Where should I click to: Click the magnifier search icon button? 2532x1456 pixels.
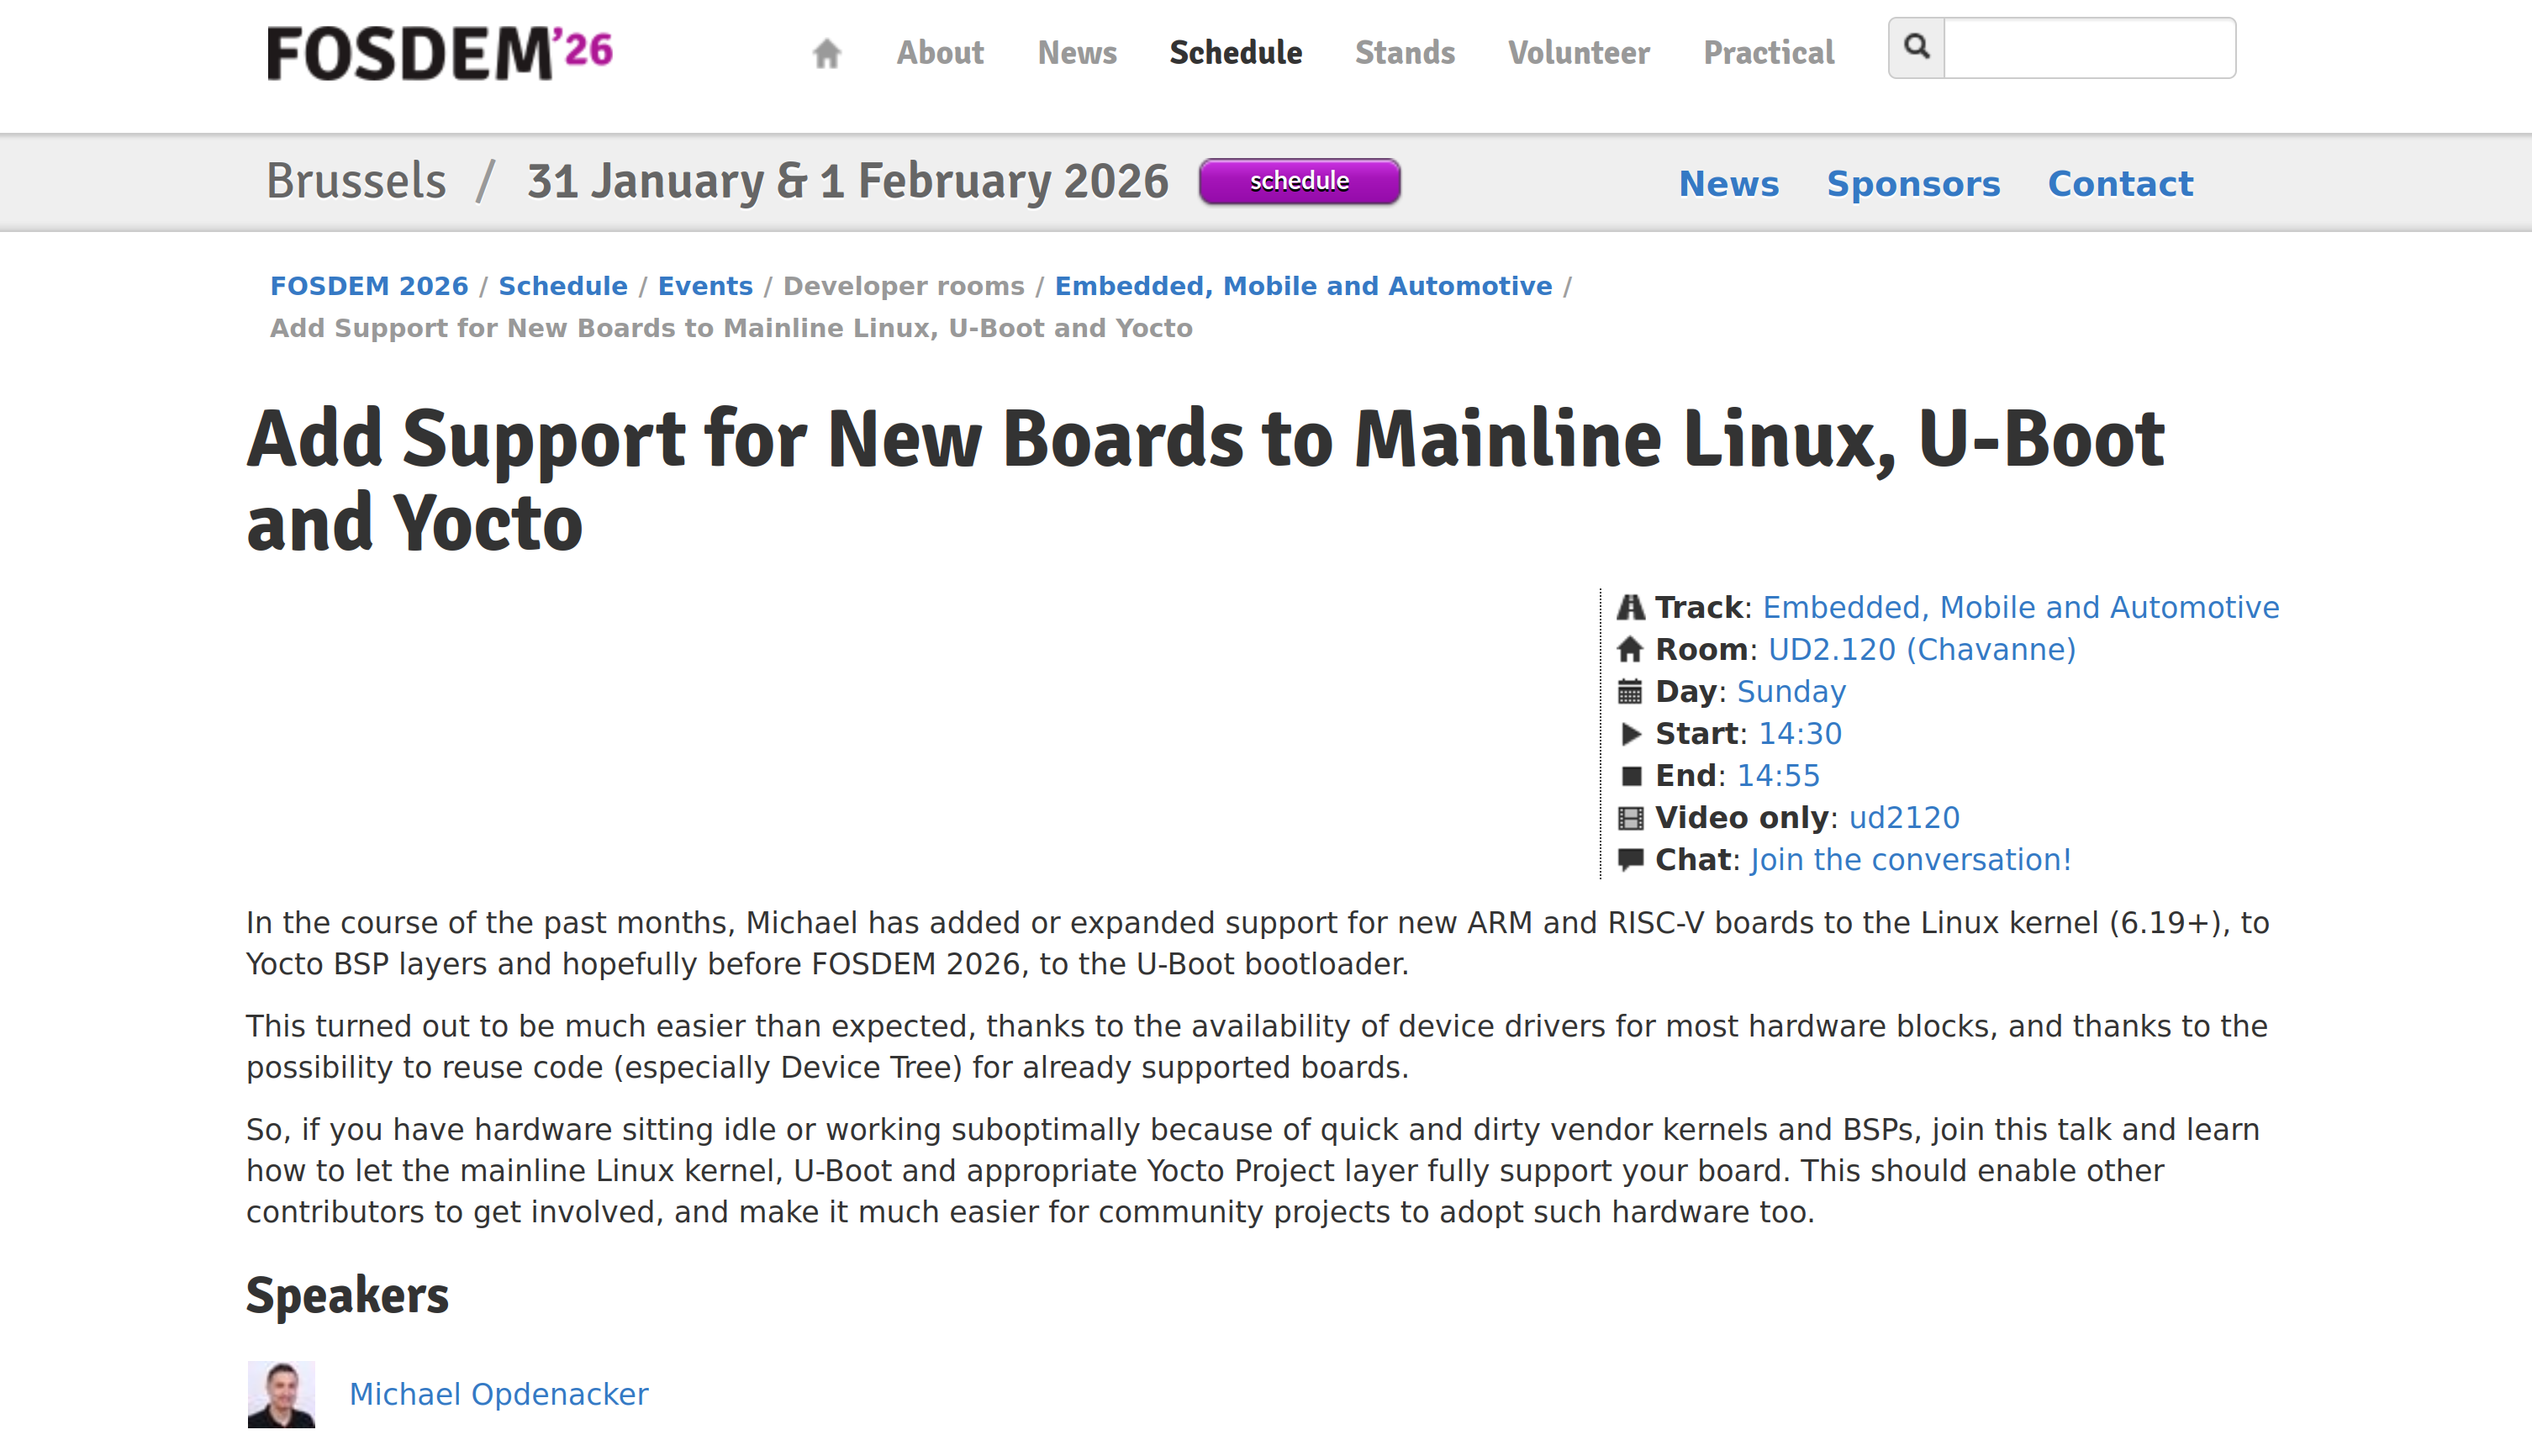(1916, 47)
